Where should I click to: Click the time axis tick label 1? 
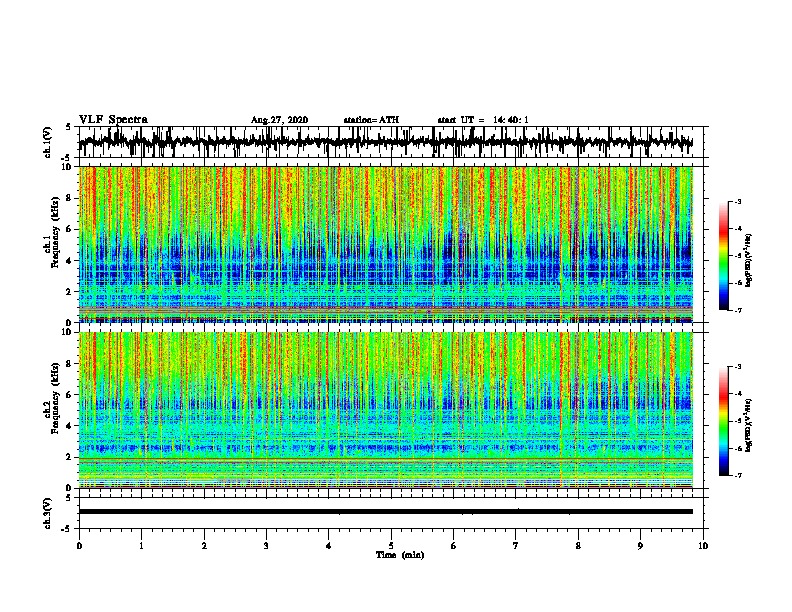pyautogui.click(x=141, y=546)
